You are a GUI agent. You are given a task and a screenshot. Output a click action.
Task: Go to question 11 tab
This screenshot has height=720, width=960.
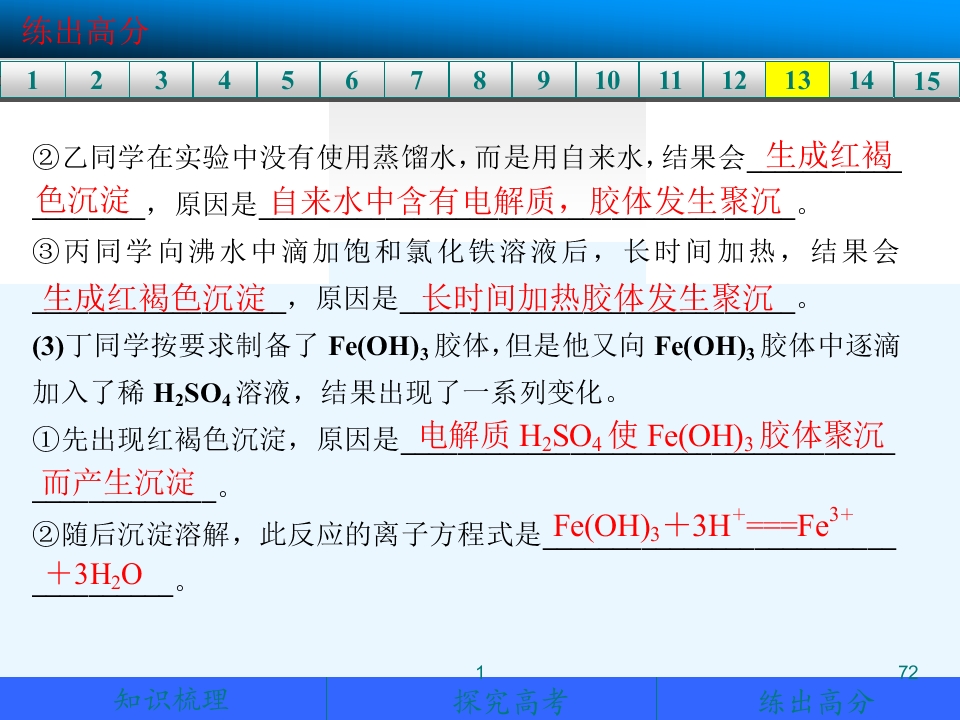tap(671, 80)
